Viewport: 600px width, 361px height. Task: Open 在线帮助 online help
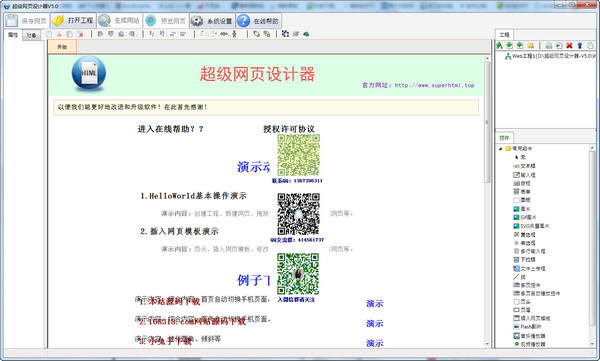pos(259,21)
